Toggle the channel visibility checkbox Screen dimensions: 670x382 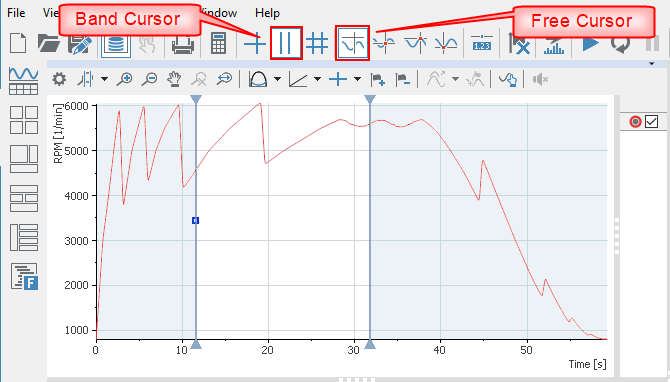pos(651,122)
